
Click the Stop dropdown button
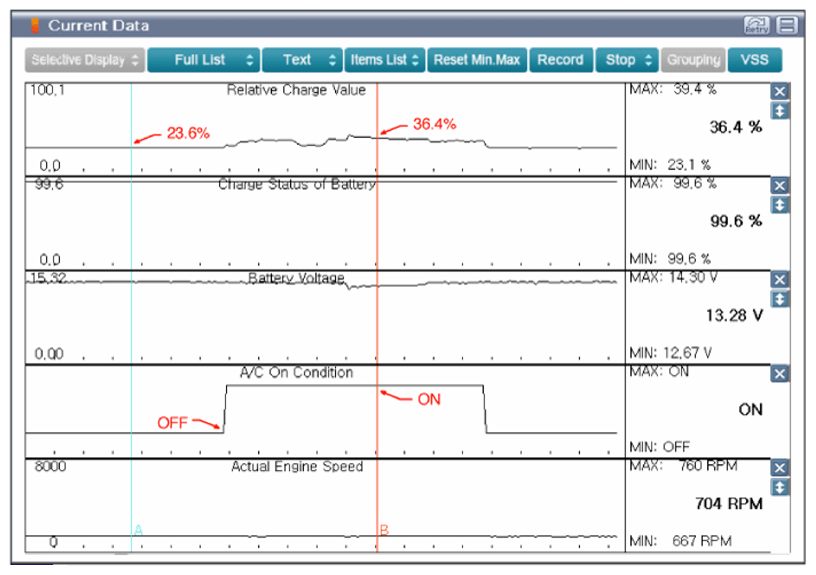(x=628, y=60)
